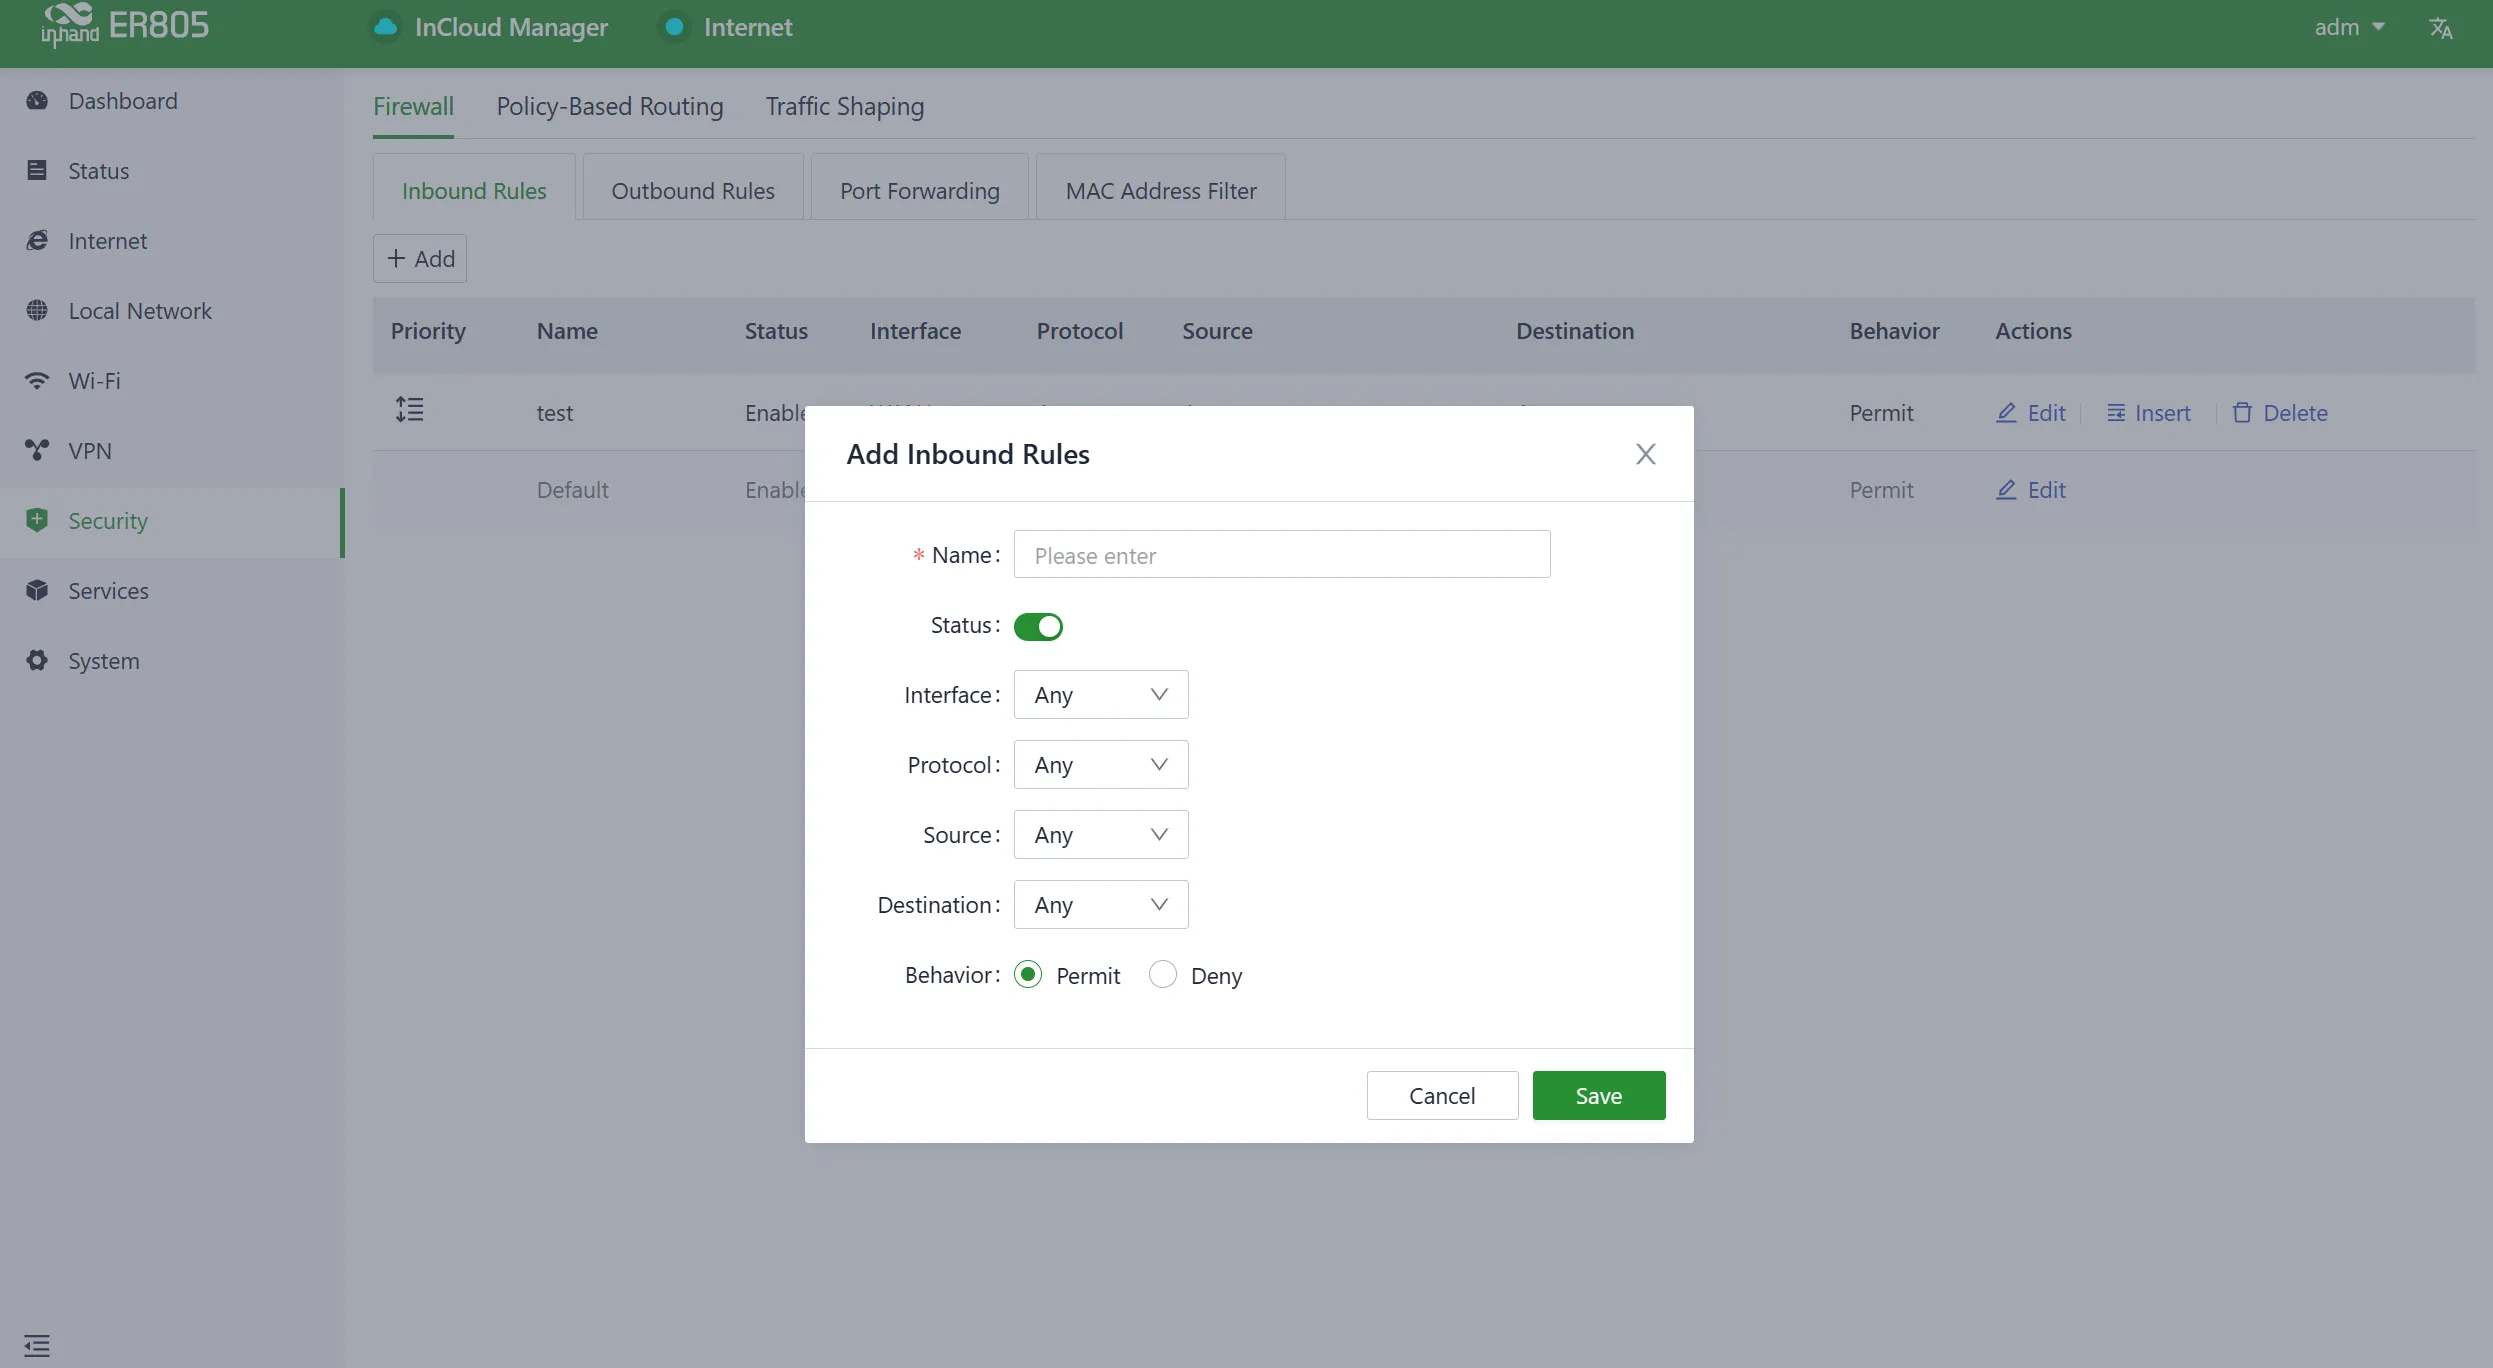
Task: Open the adm user dropdown
Action: point(2349,27)
